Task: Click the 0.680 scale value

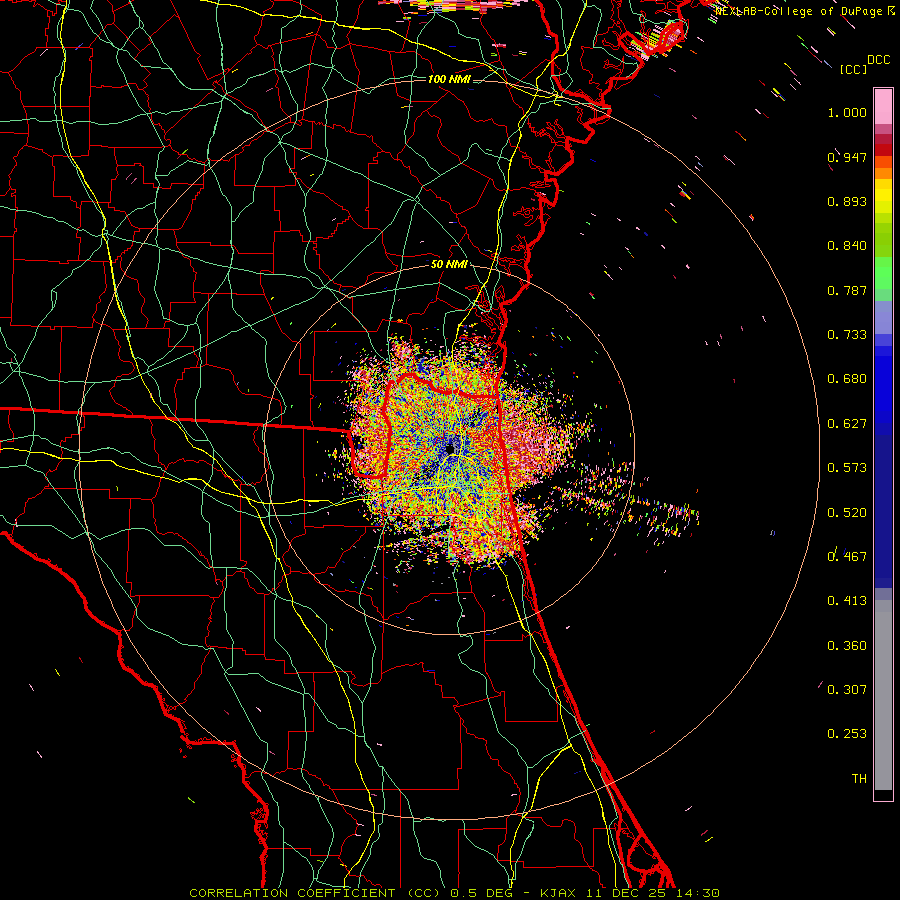Action: [x=847, y=379]
